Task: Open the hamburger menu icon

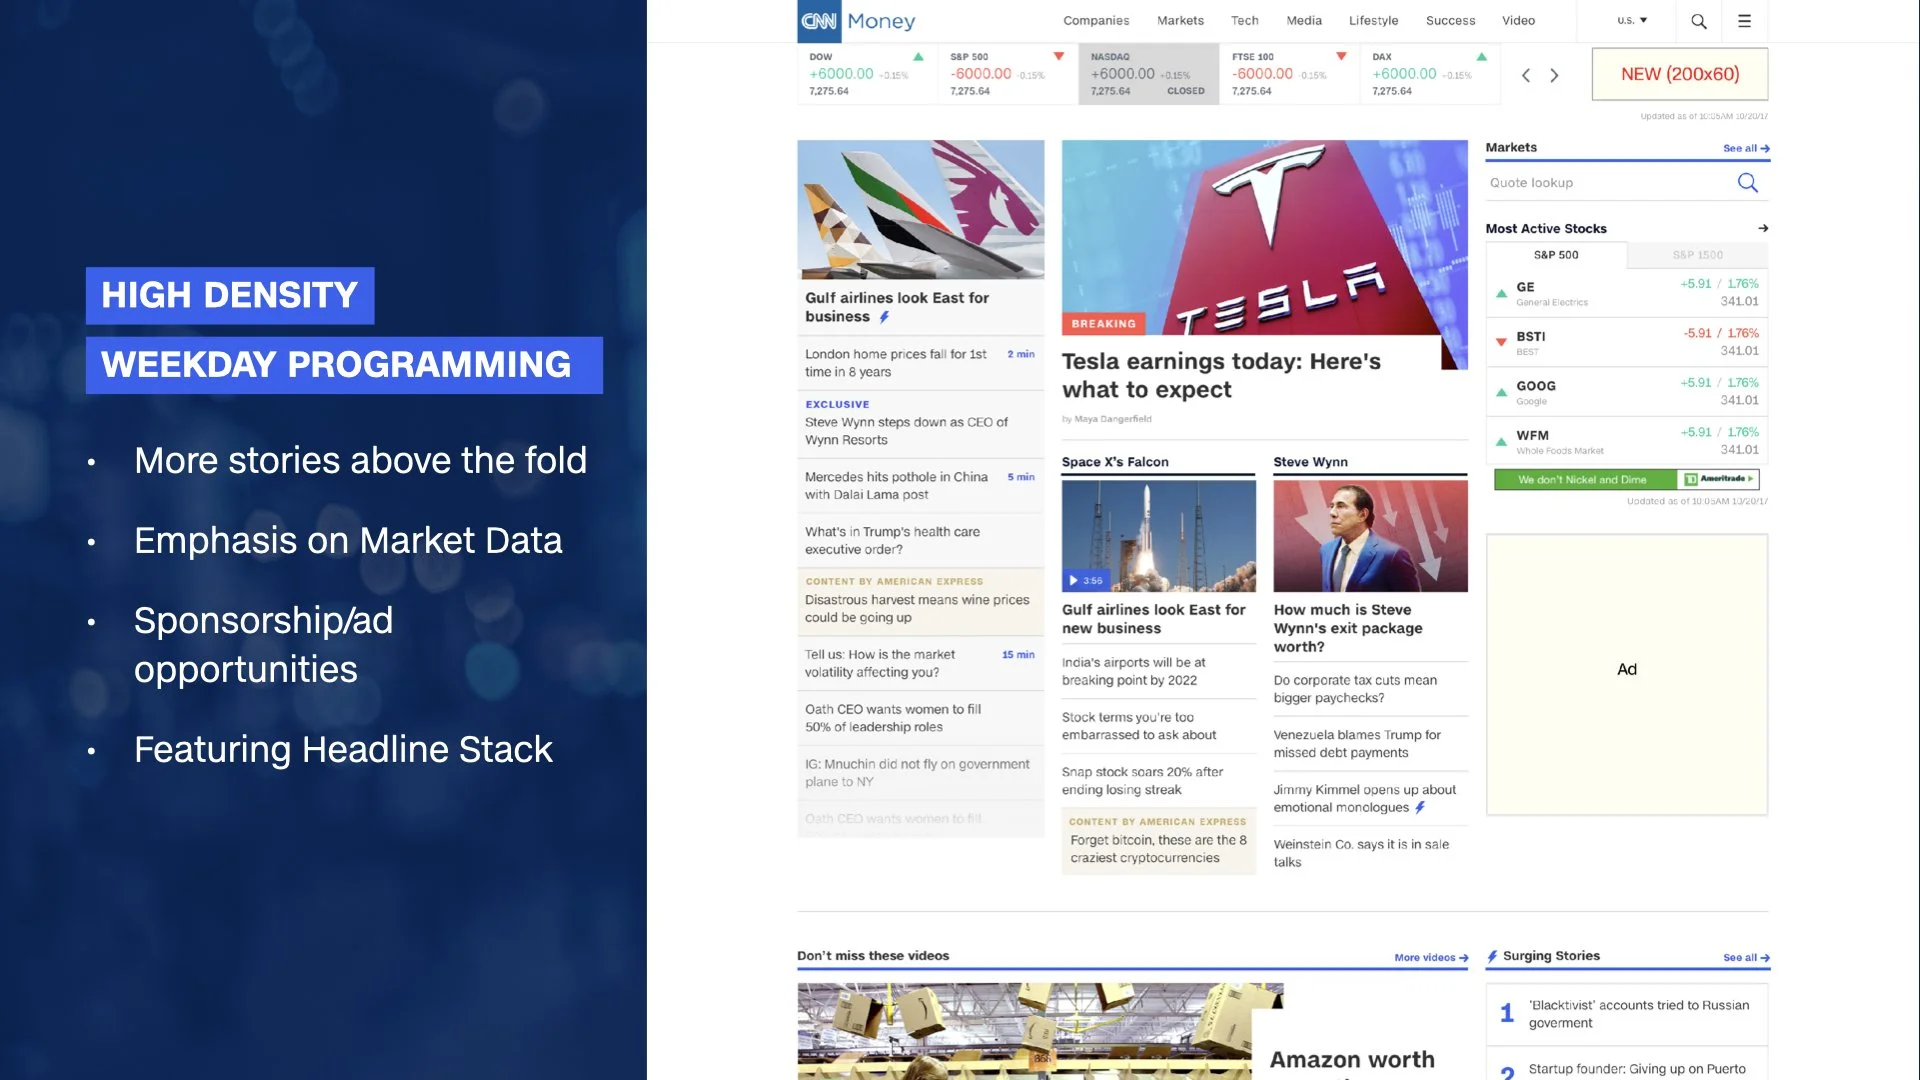Action: coord(1744,21)
